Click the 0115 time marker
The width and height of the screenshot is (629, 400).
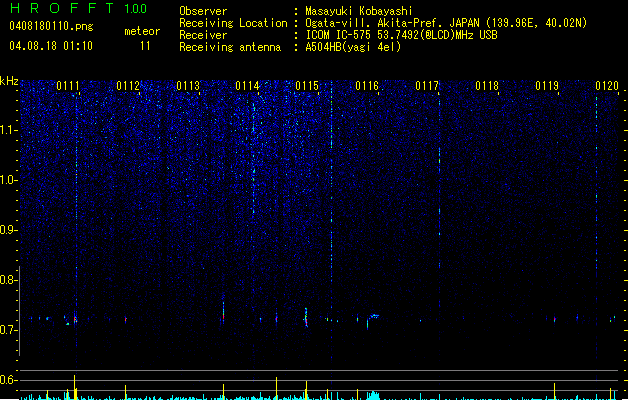point(307,86)
